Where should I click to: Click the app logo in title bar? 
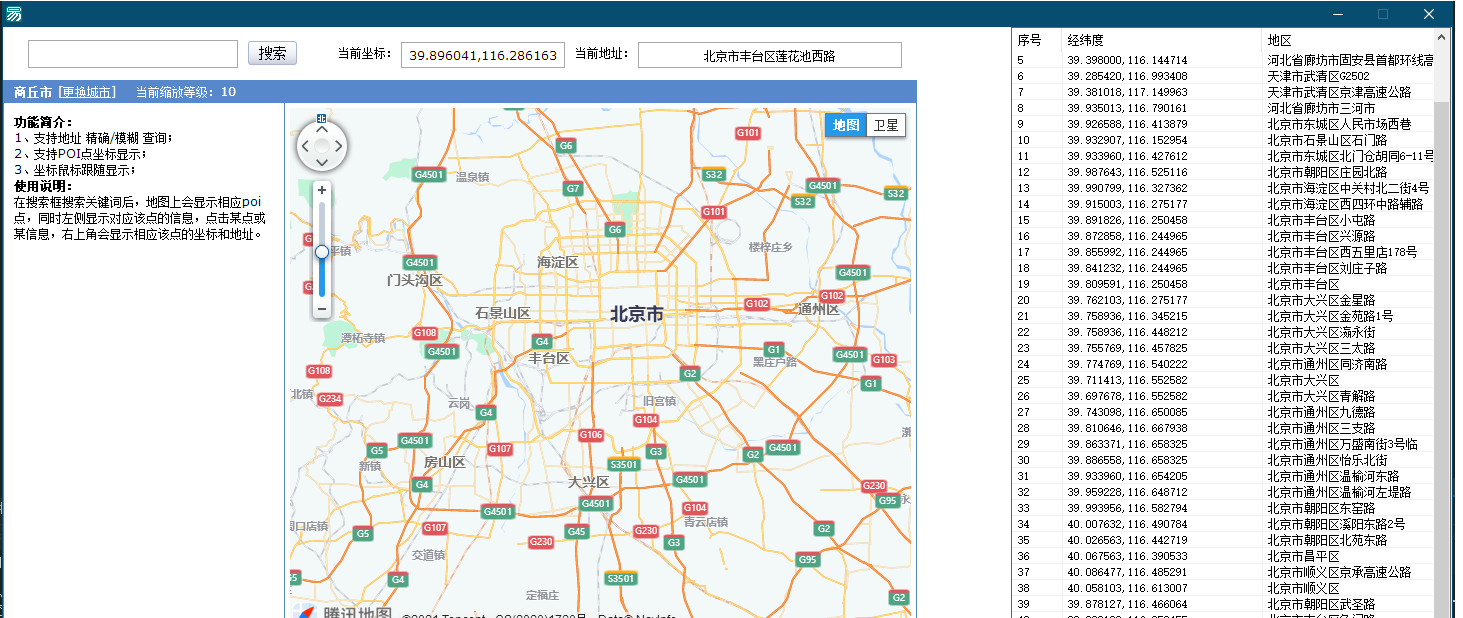(x=14, y=14)
